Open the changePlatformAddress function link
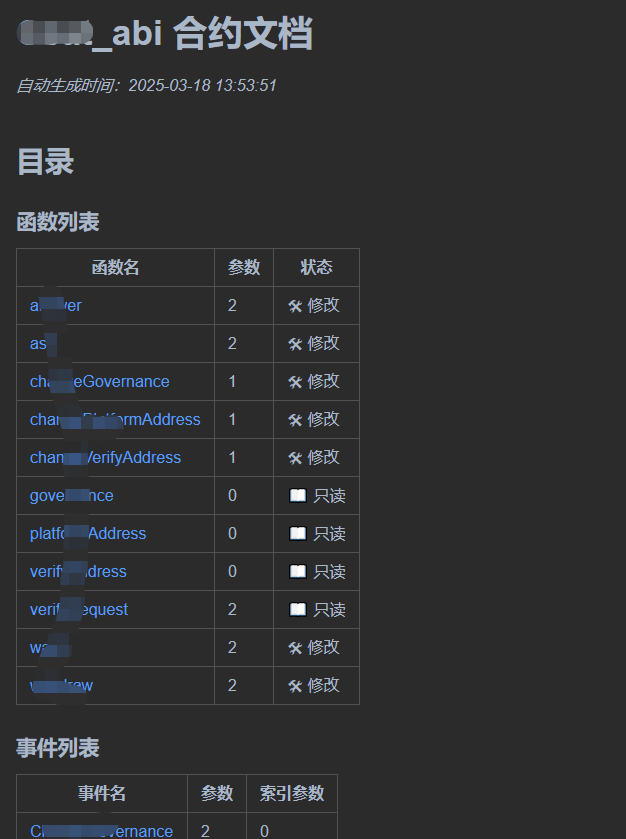The image size is (626, 839). [115, 420]
